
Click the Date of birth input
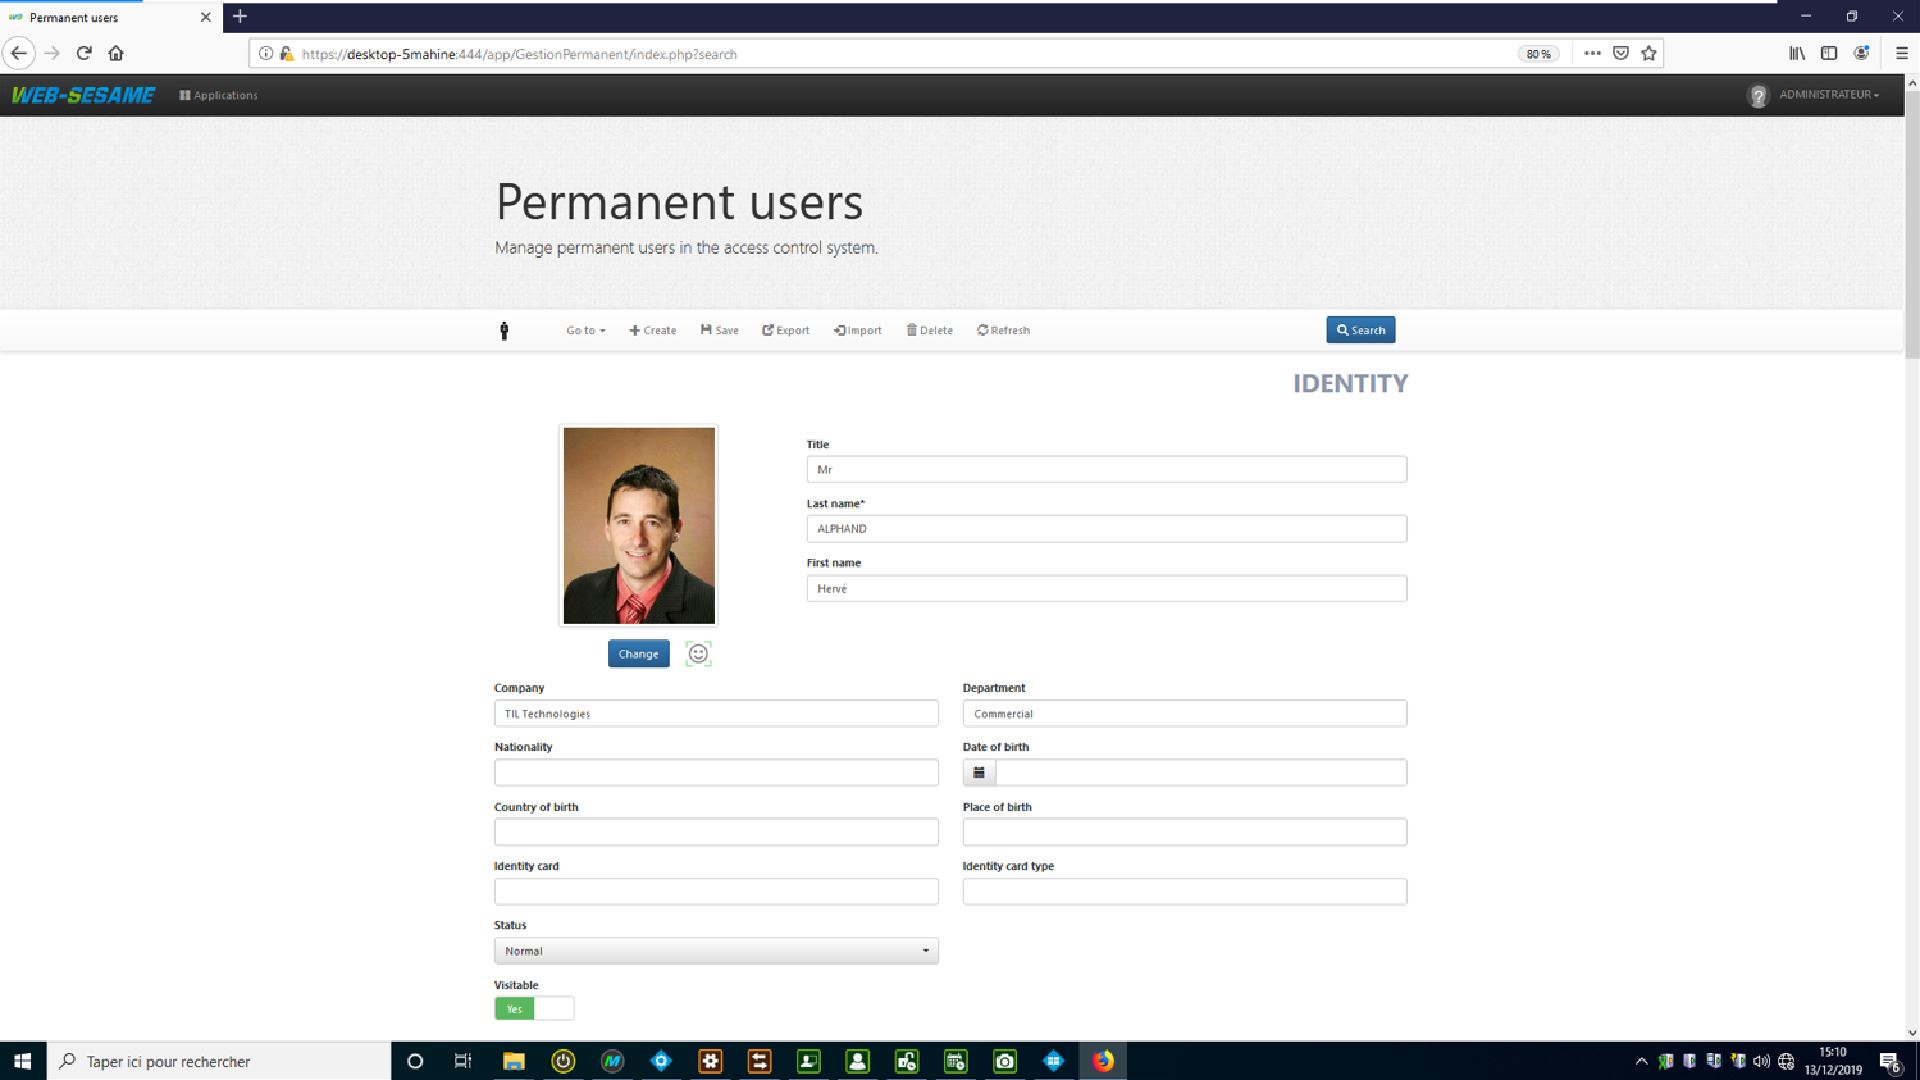tap(1201, 772)
